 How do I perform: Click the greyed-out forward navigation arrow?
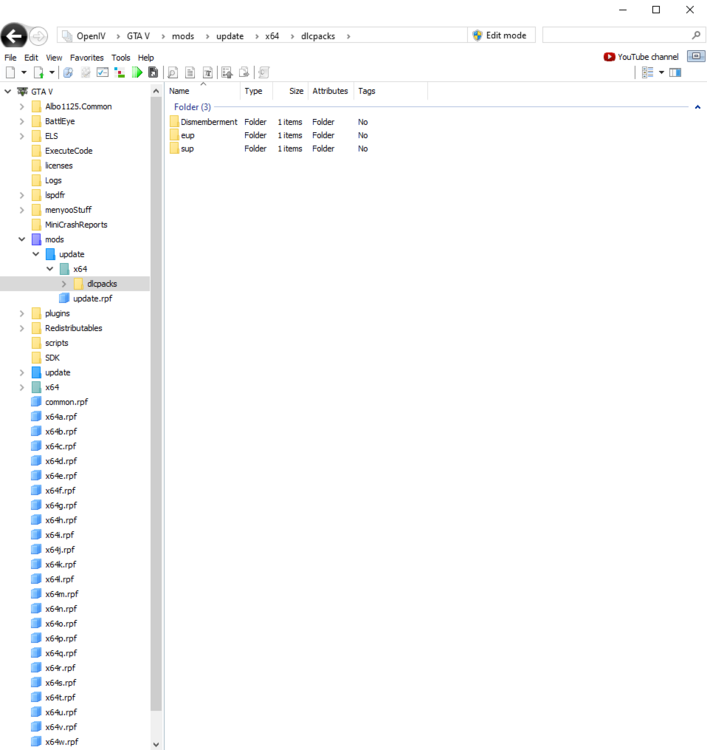[x=38, y=36]
